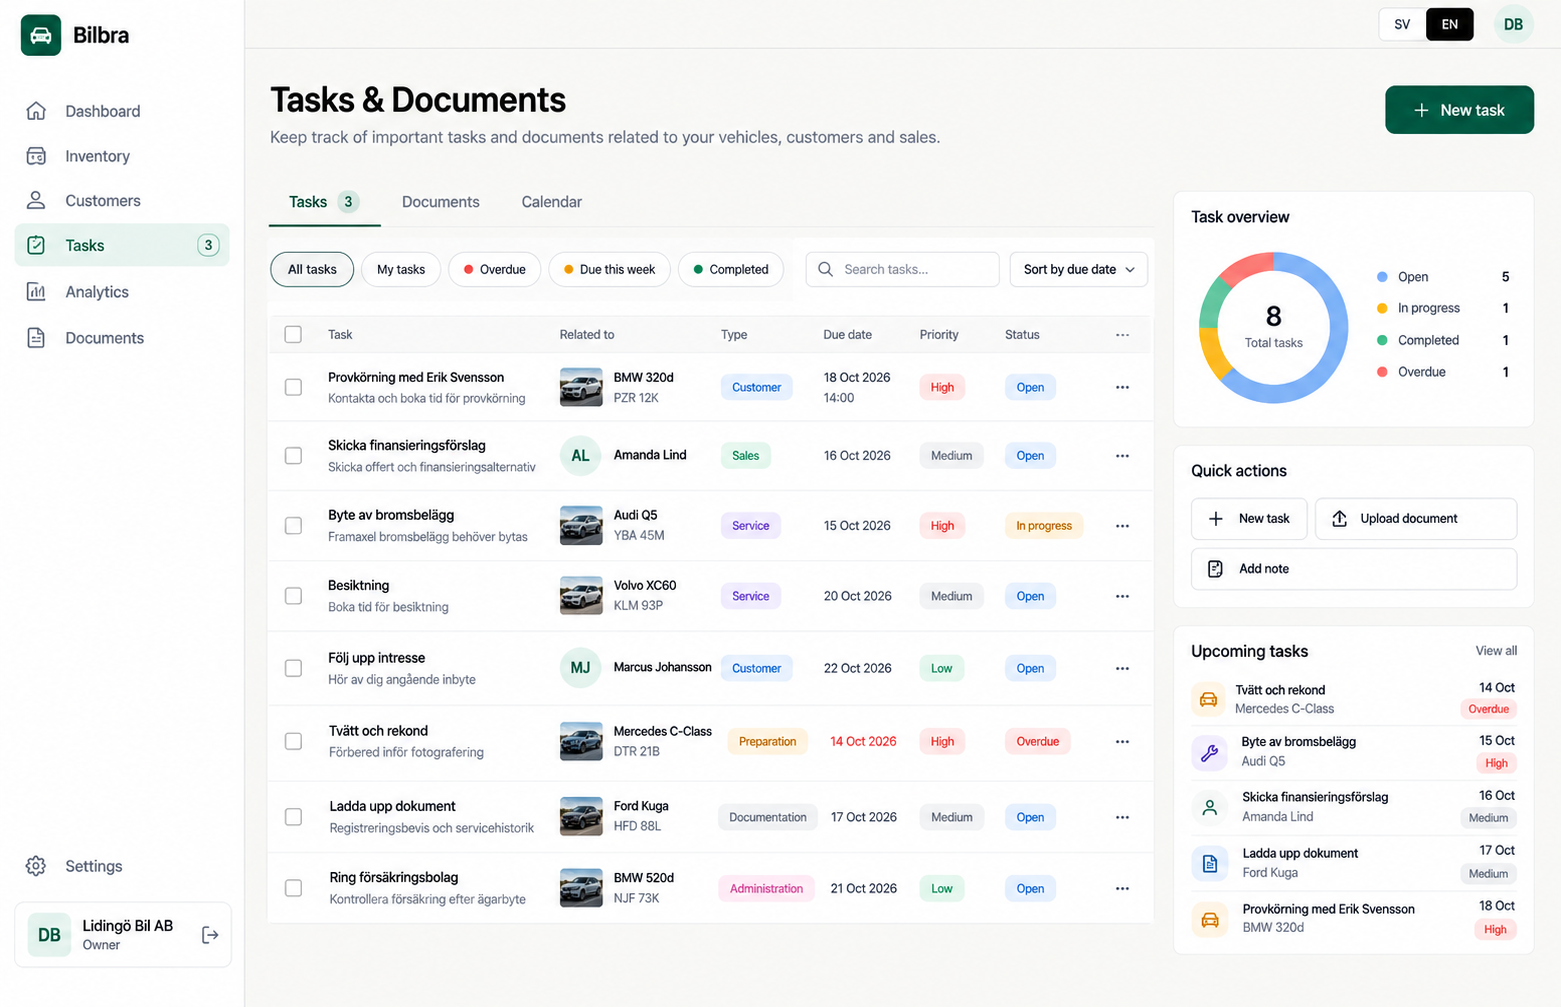Open row options for Byte av bromsbelägg
The image size is (1561, 1007).
click(1122, 526)
